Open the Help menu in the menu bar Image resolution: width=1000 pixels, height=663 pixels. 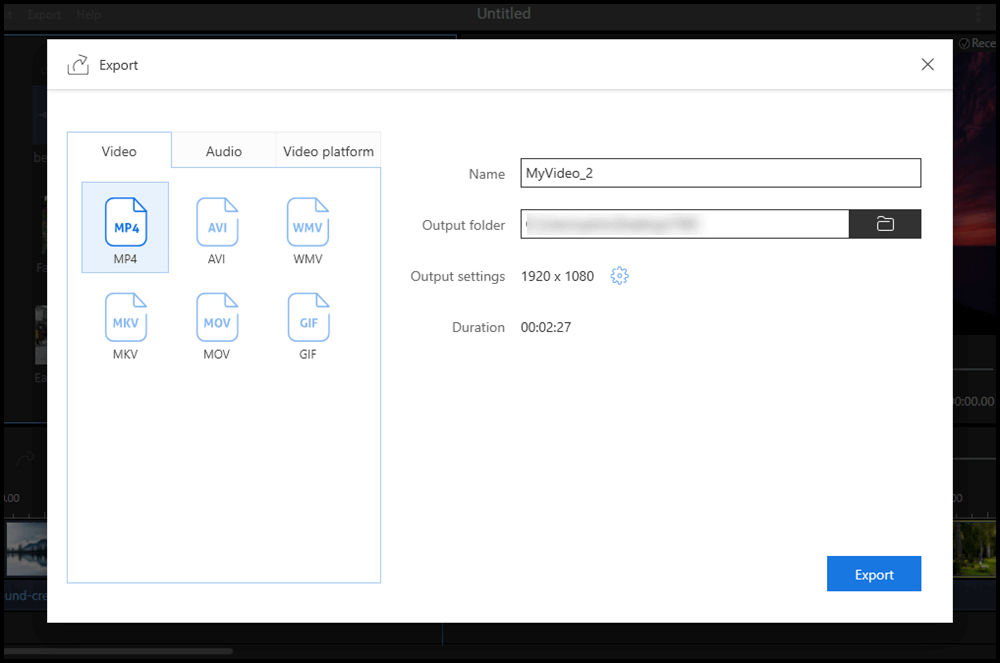coord(89,15)
